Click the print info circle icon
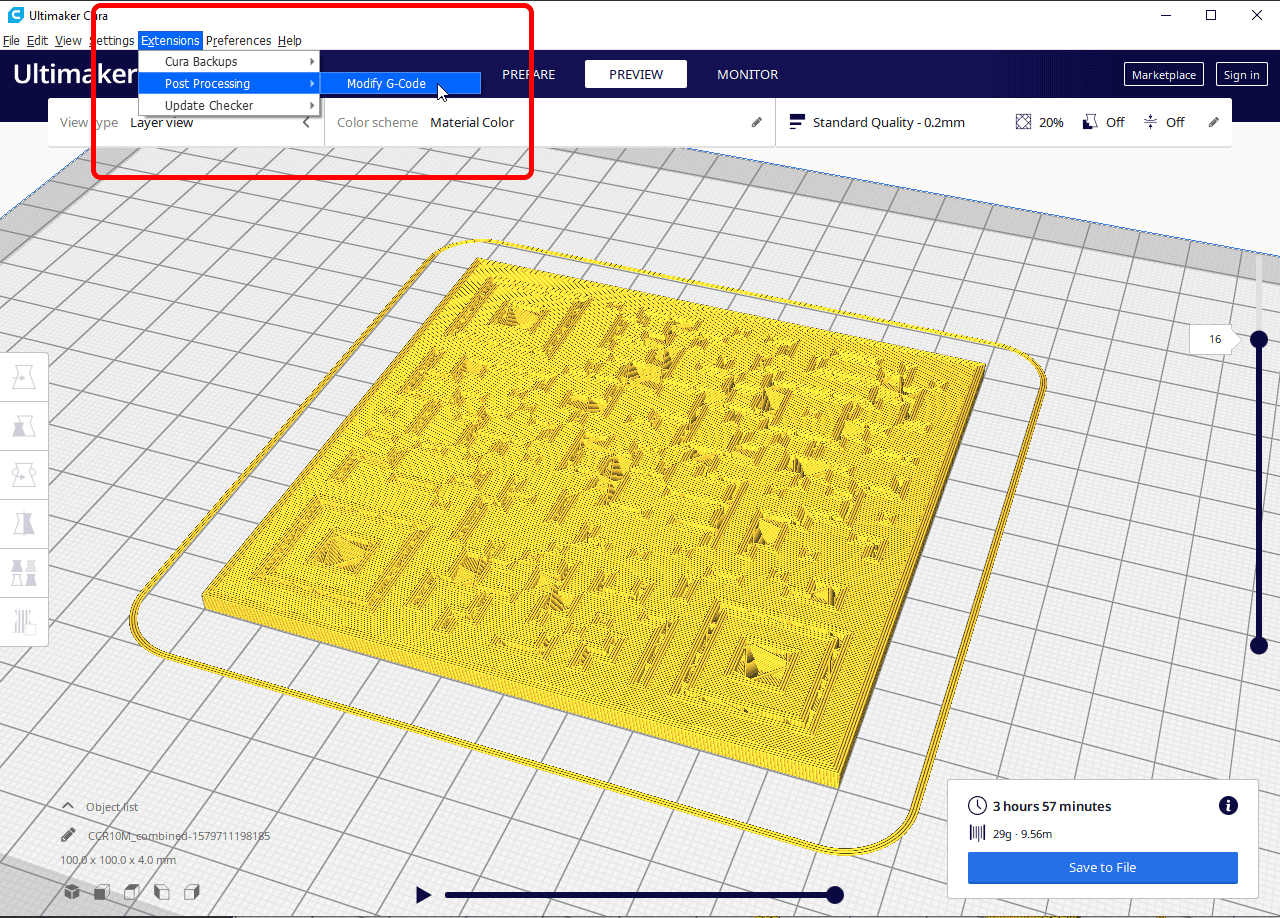The image size is (1280, 918). tap(1229, 806)
